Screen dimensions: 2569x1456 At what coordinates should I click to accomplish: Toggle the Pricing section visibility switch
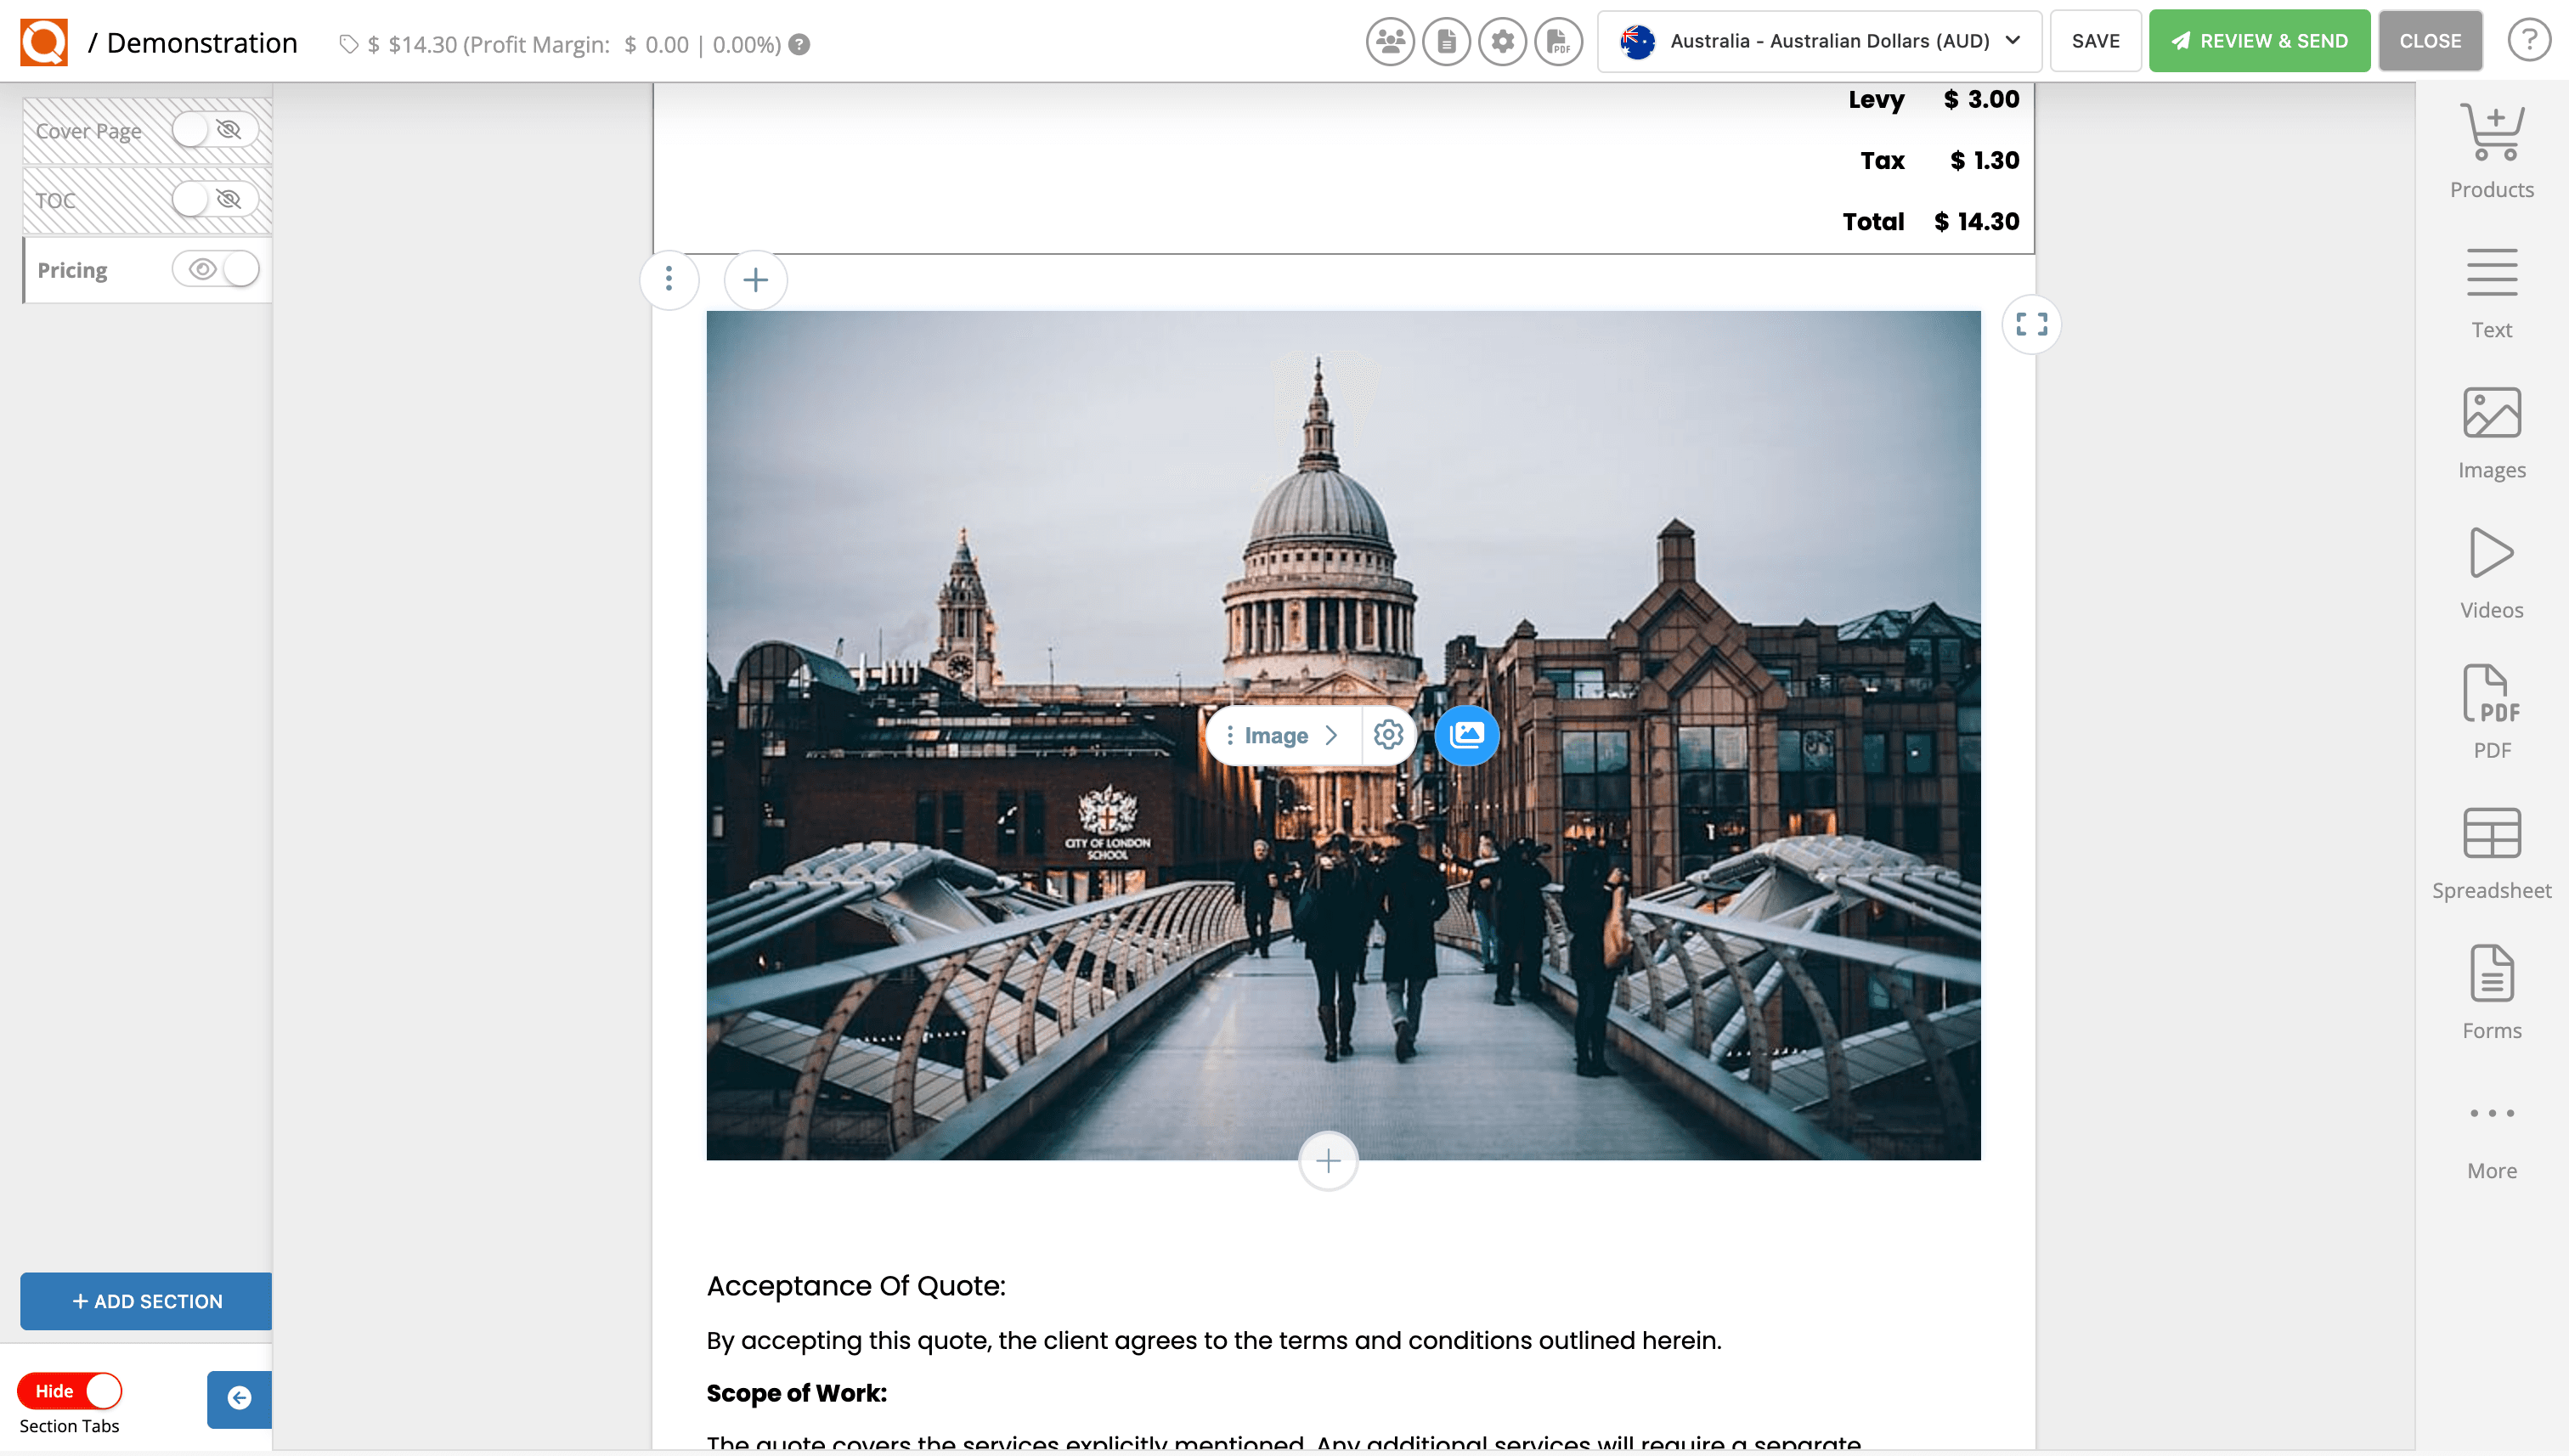point(216,269)
